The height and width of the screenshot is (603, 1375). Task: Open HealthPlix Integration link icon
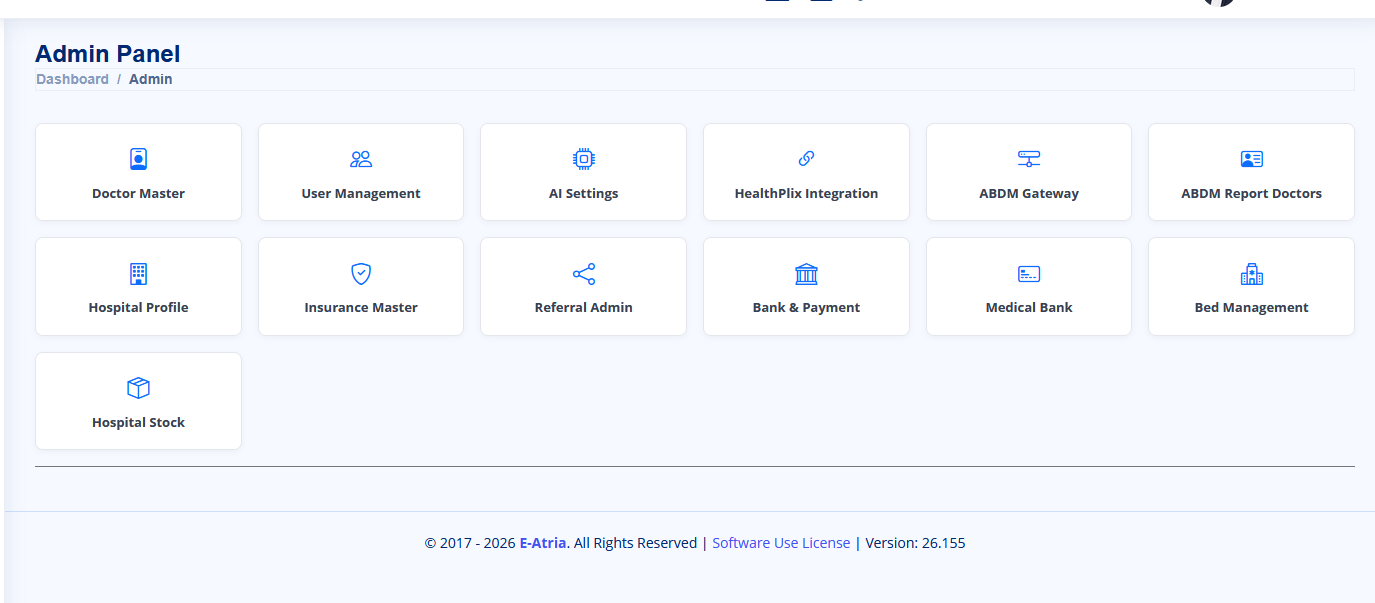806,159
